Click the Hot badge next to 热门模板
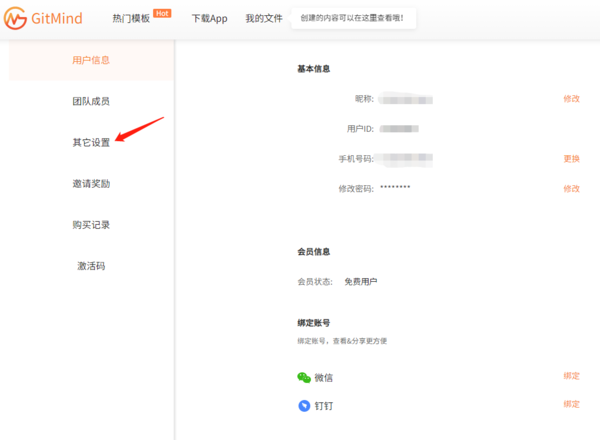The height and width of the screenshot is (440, 600). (x=162, y=13)
